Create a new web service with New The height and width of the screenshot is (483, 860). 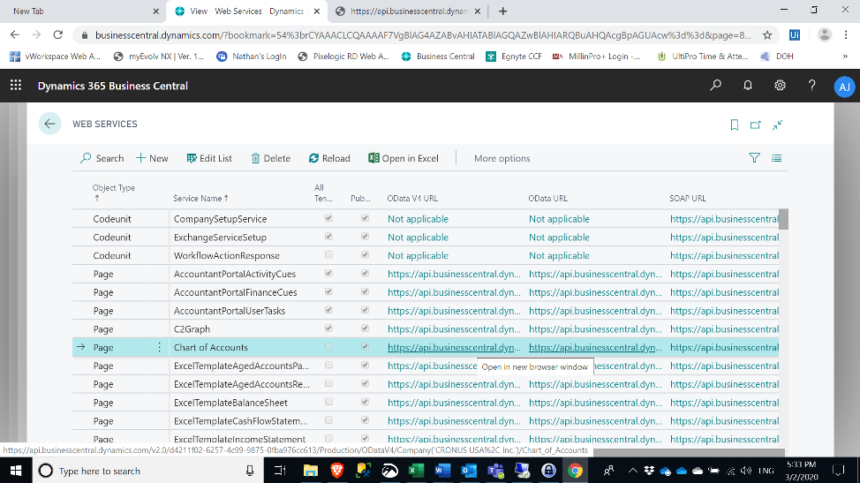point(152,158)
